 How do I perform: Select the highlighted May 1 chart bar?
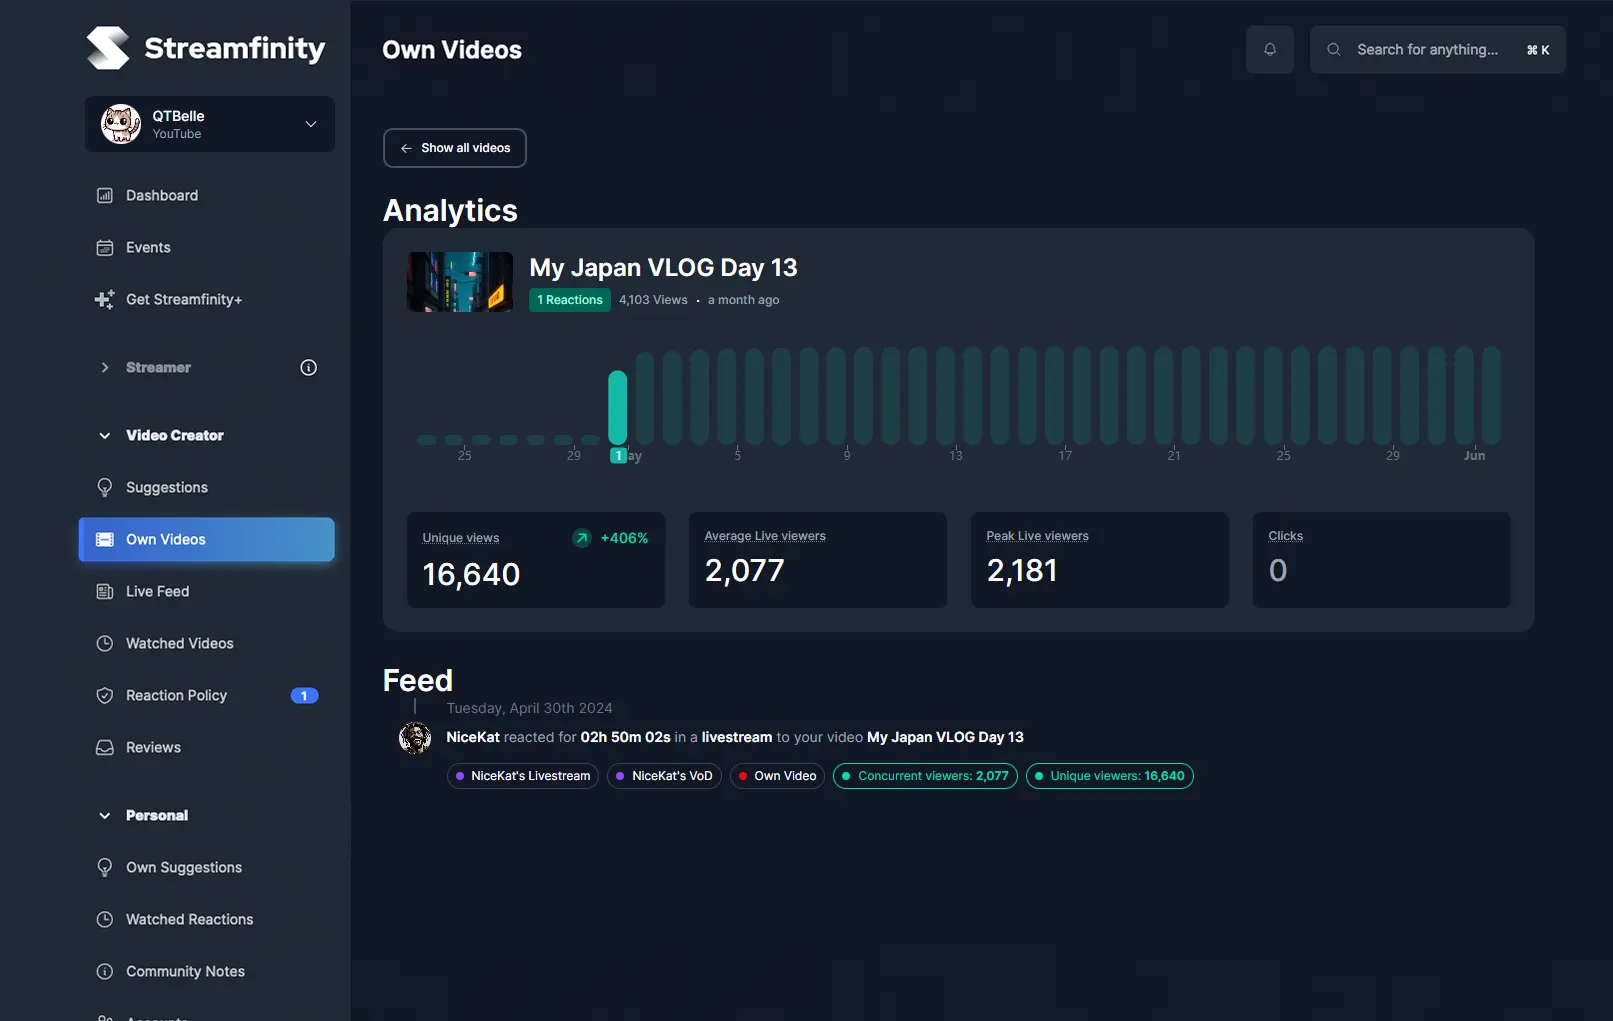(618, 407)
